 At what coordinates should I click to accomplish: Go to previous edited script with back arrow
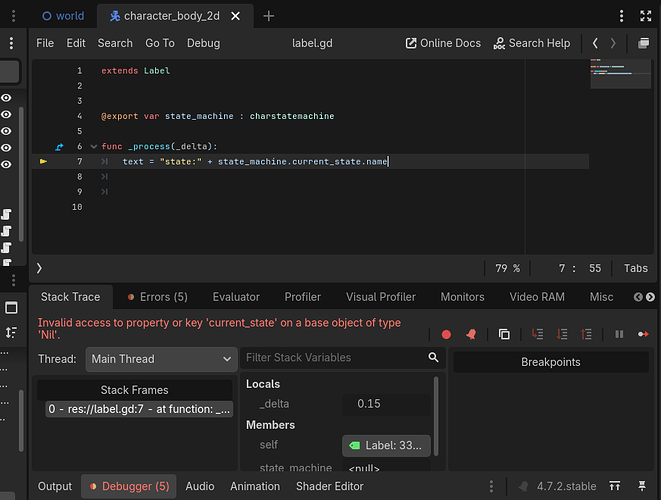pyautogui.click(x=595, y=43)
